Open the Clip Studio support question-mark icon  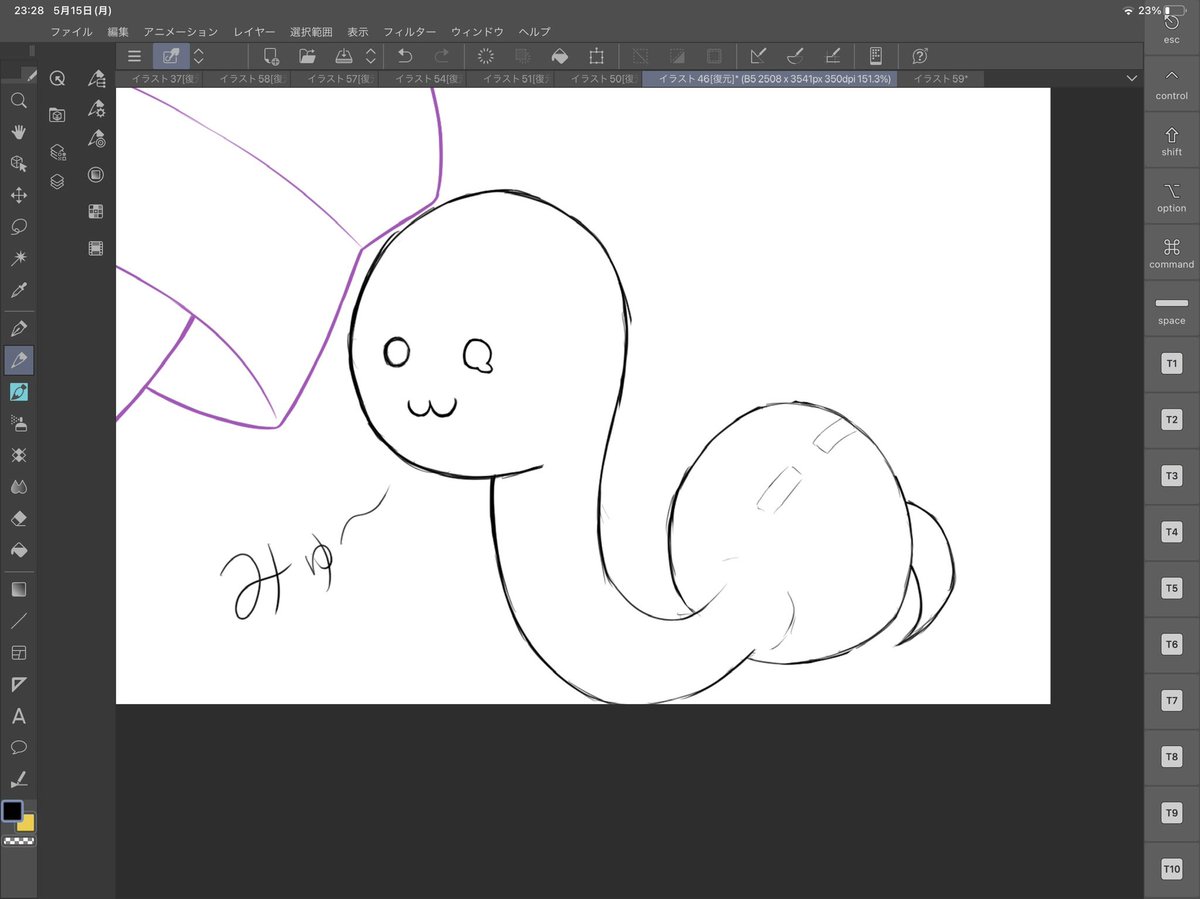(x=920, y=56)
